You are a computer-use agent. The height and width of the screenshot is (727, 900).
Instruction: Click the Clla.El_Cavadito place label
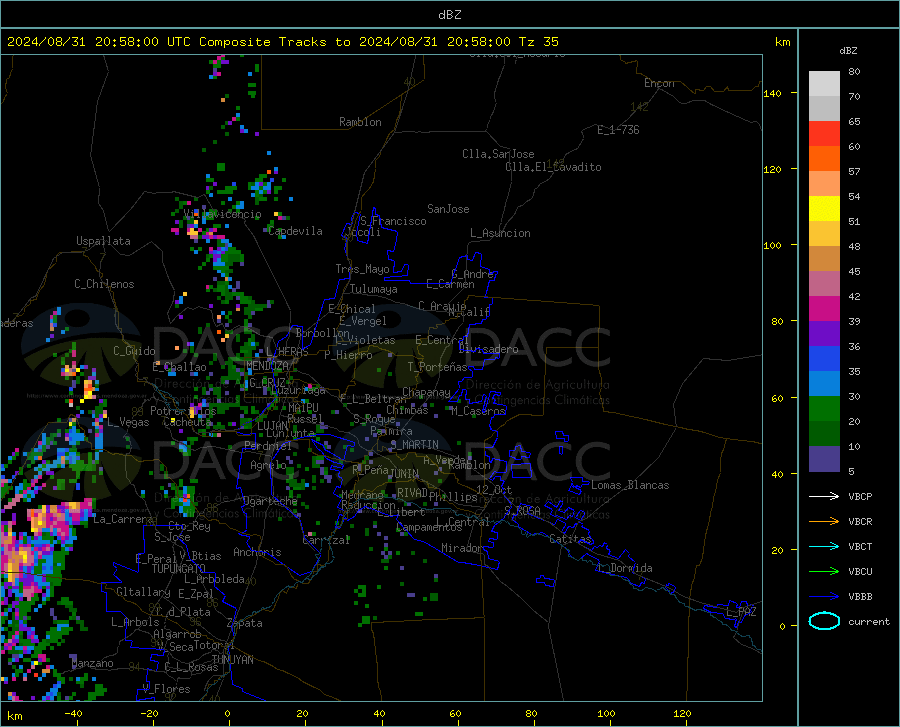tap(553, 167)
